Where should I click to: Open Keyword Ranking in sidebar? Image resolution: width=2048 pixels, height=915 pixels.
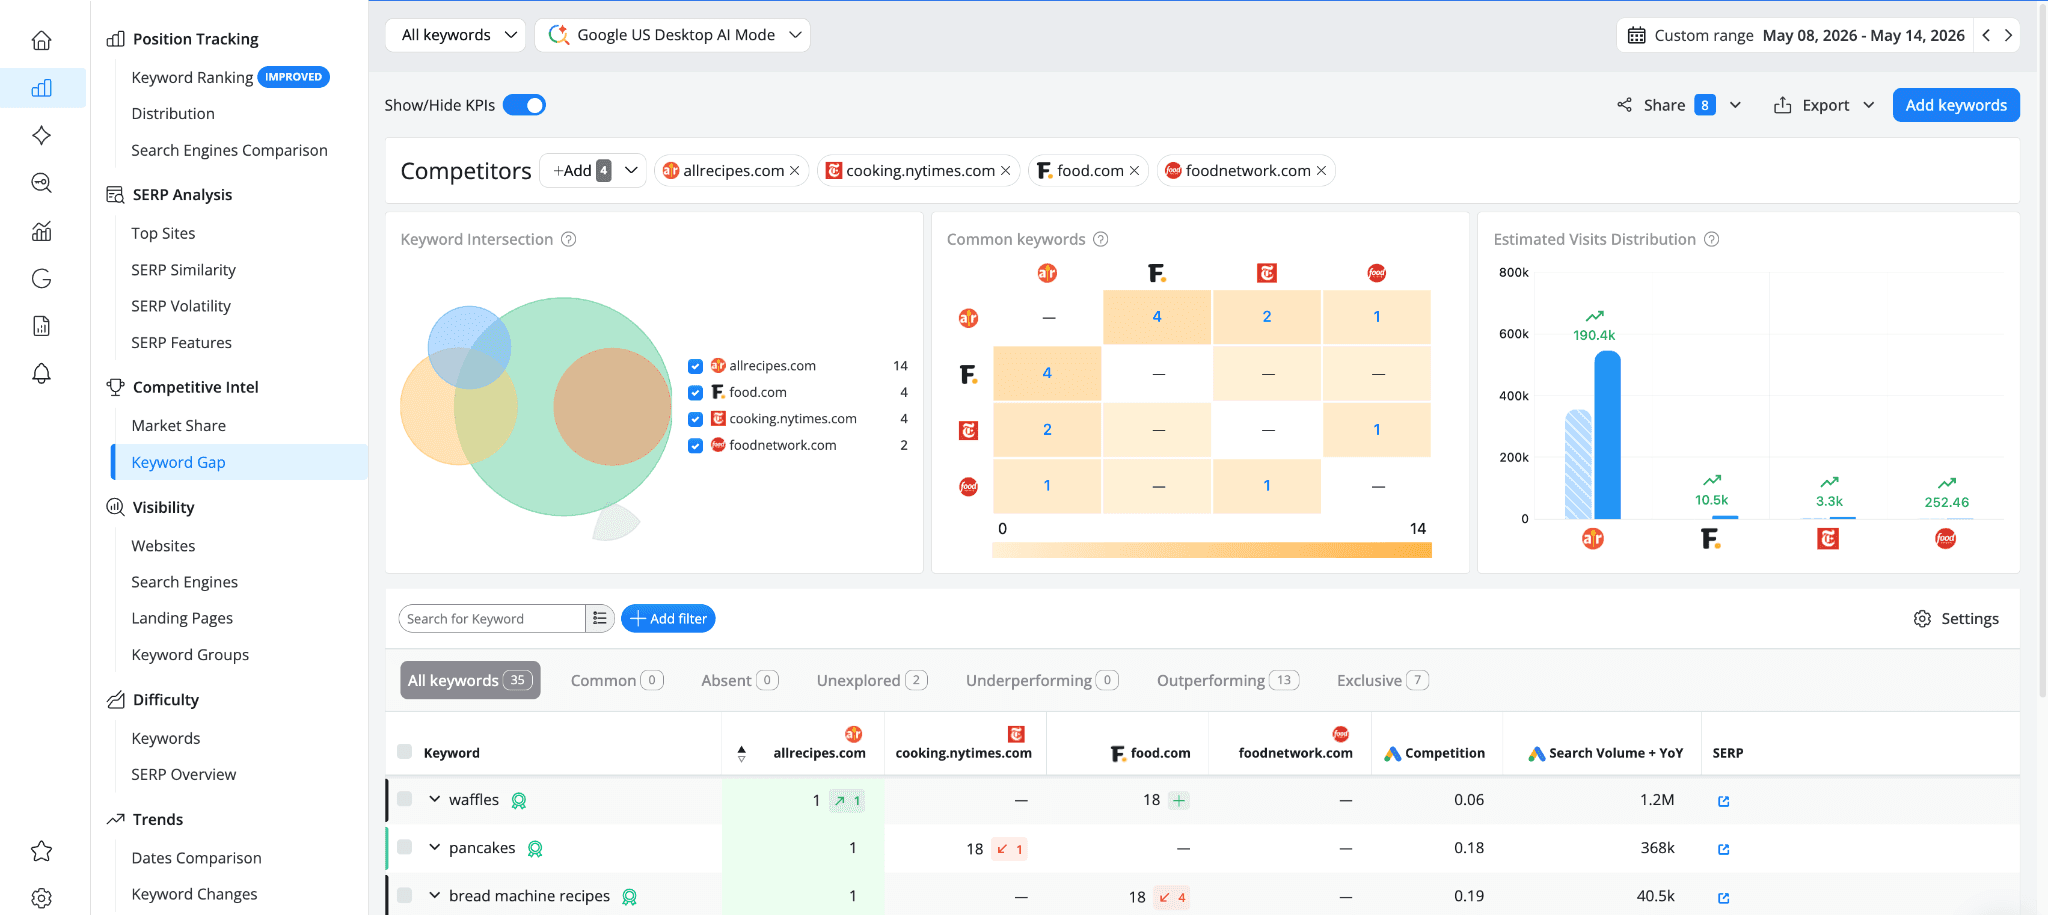[192, 77]
